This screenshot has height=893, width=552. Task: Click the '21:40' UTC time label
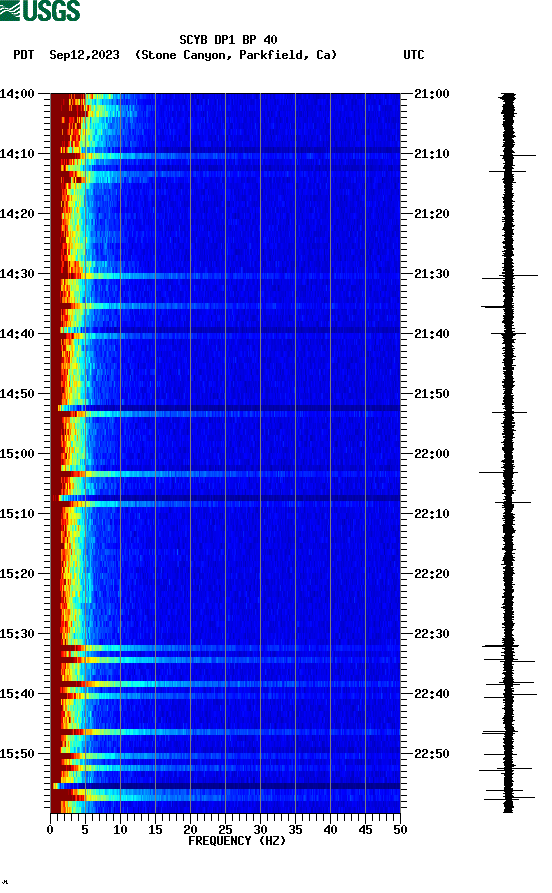pyautogui.click(x=432, y=334)
